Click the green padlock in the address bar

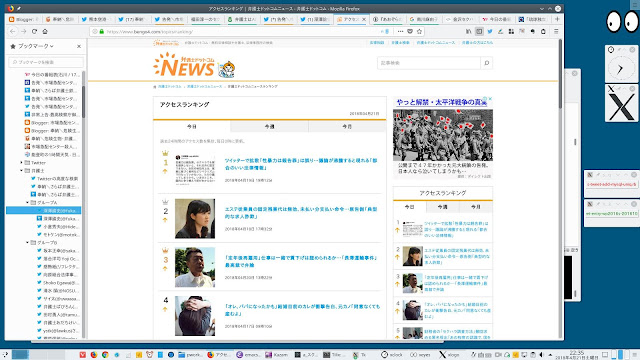pos(102,31)
